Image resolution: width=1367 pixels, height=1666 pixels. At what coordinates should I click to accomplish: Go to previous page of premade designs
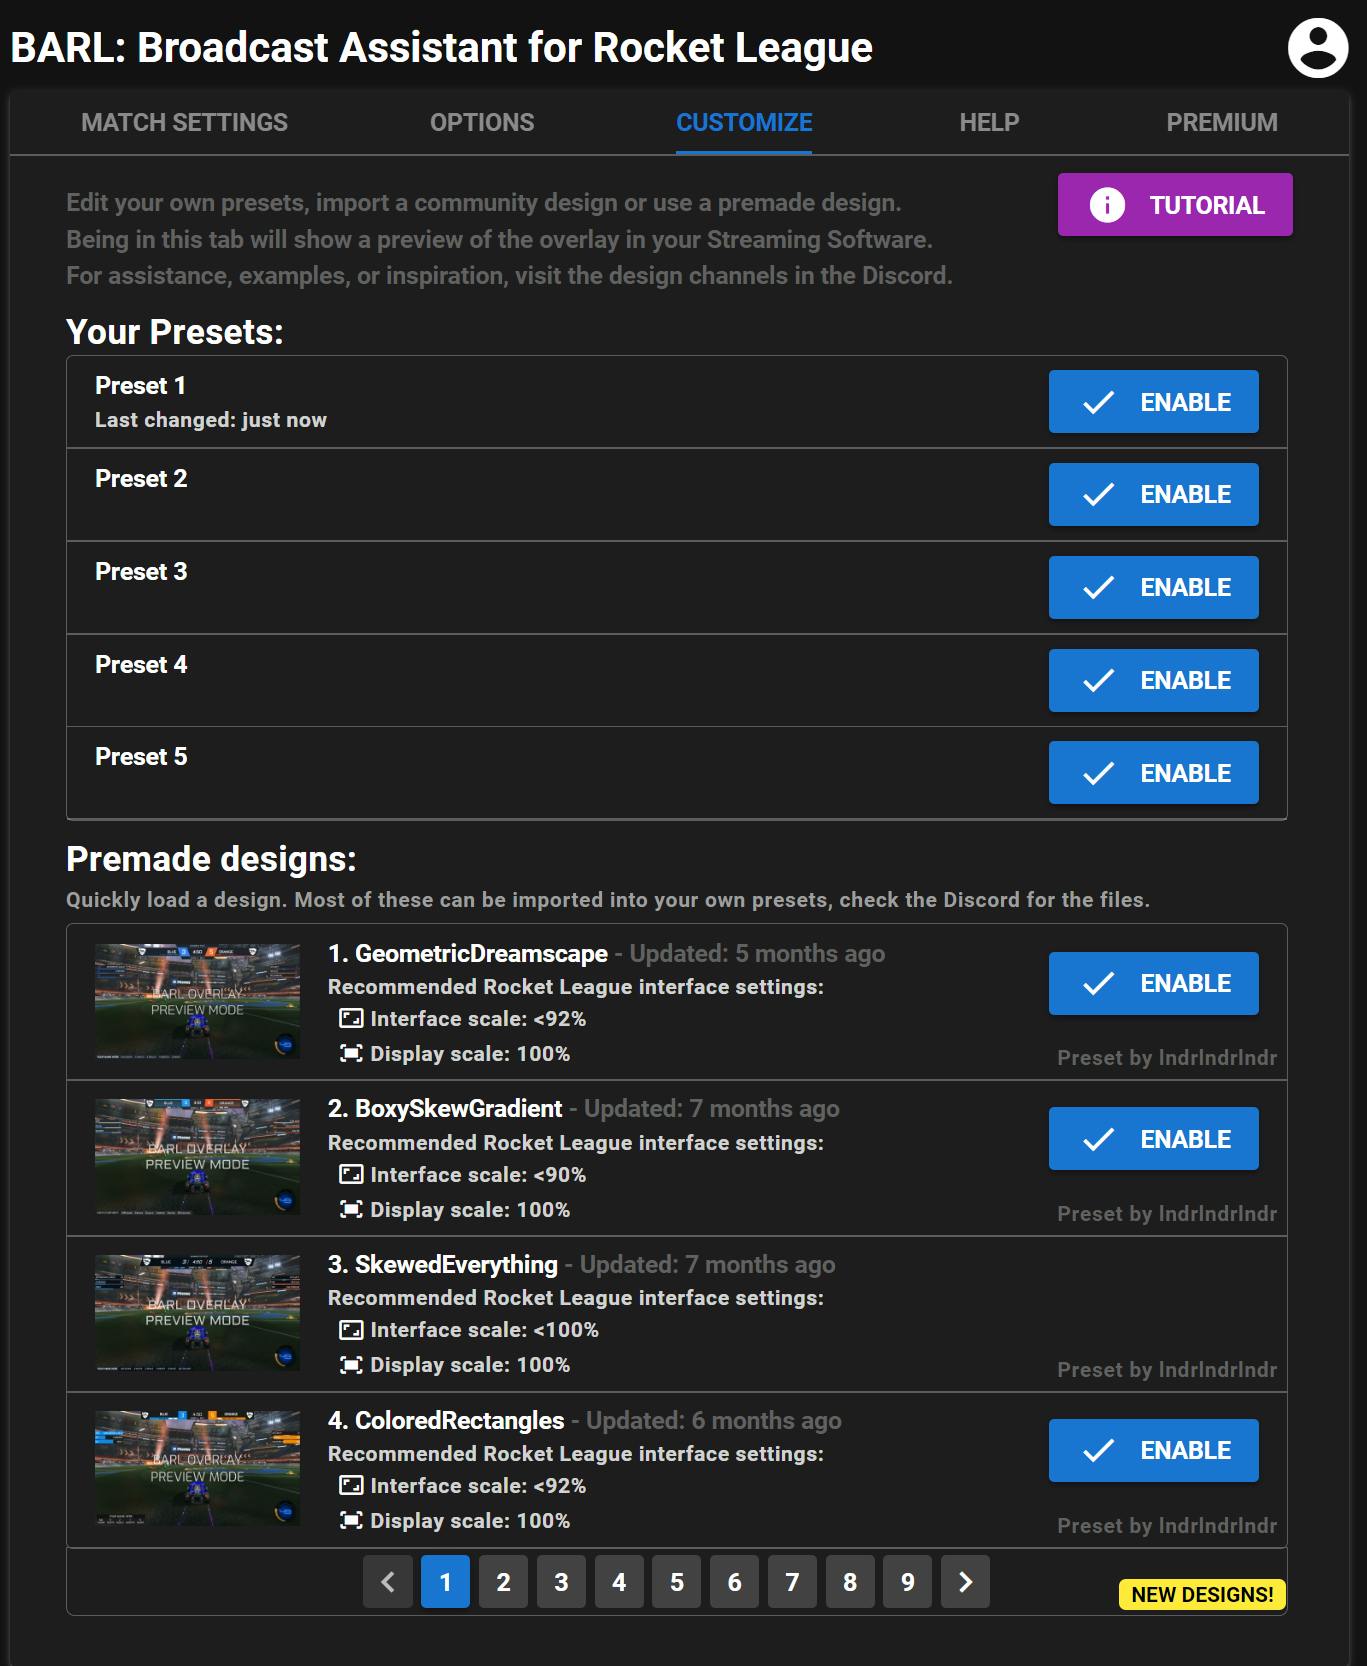(x=388, y=1582)
